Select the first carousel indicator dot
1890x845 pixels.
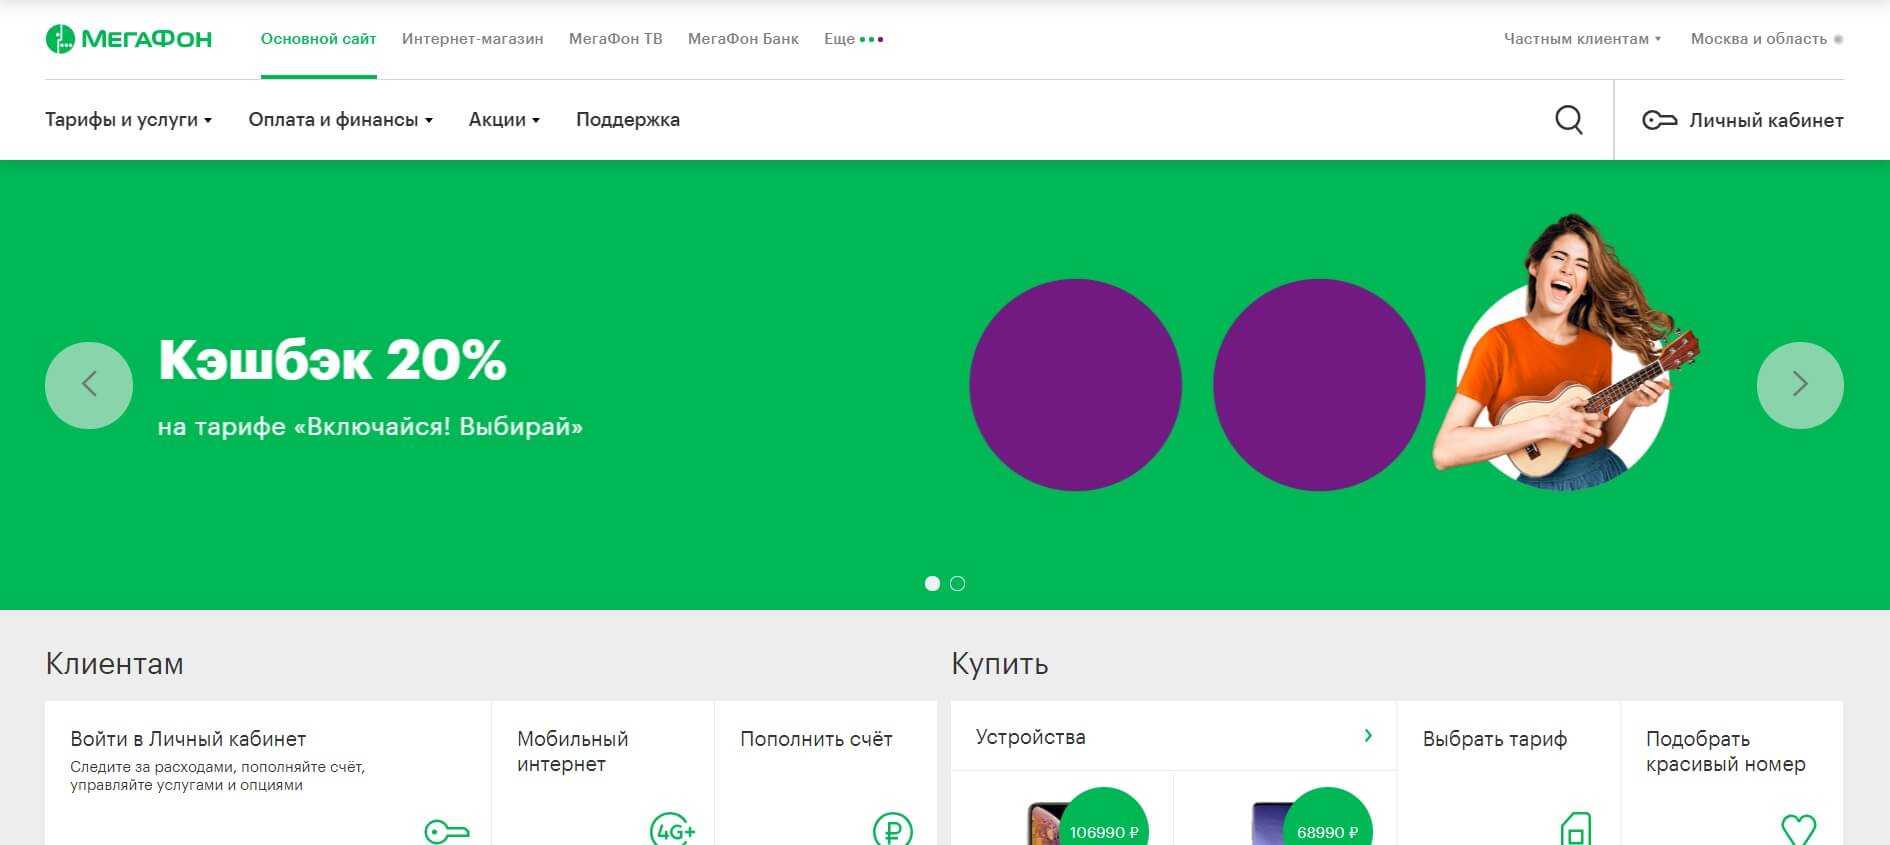[932, 583]
